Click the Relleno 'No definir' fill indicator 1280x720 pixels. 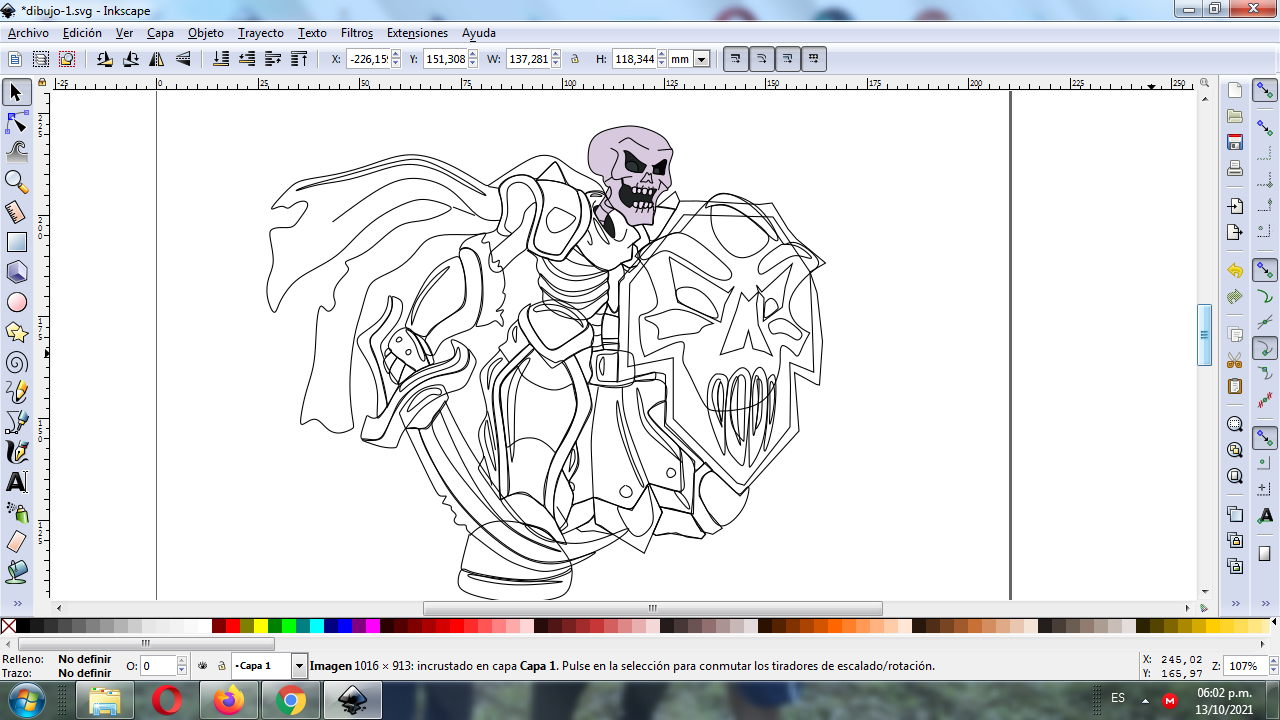click(x=84, y=659)
